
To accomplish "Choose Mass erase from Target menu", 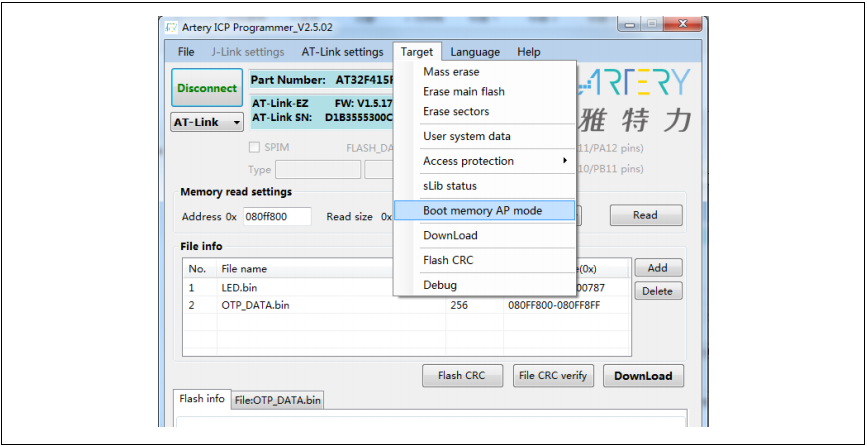I will 484,72.
